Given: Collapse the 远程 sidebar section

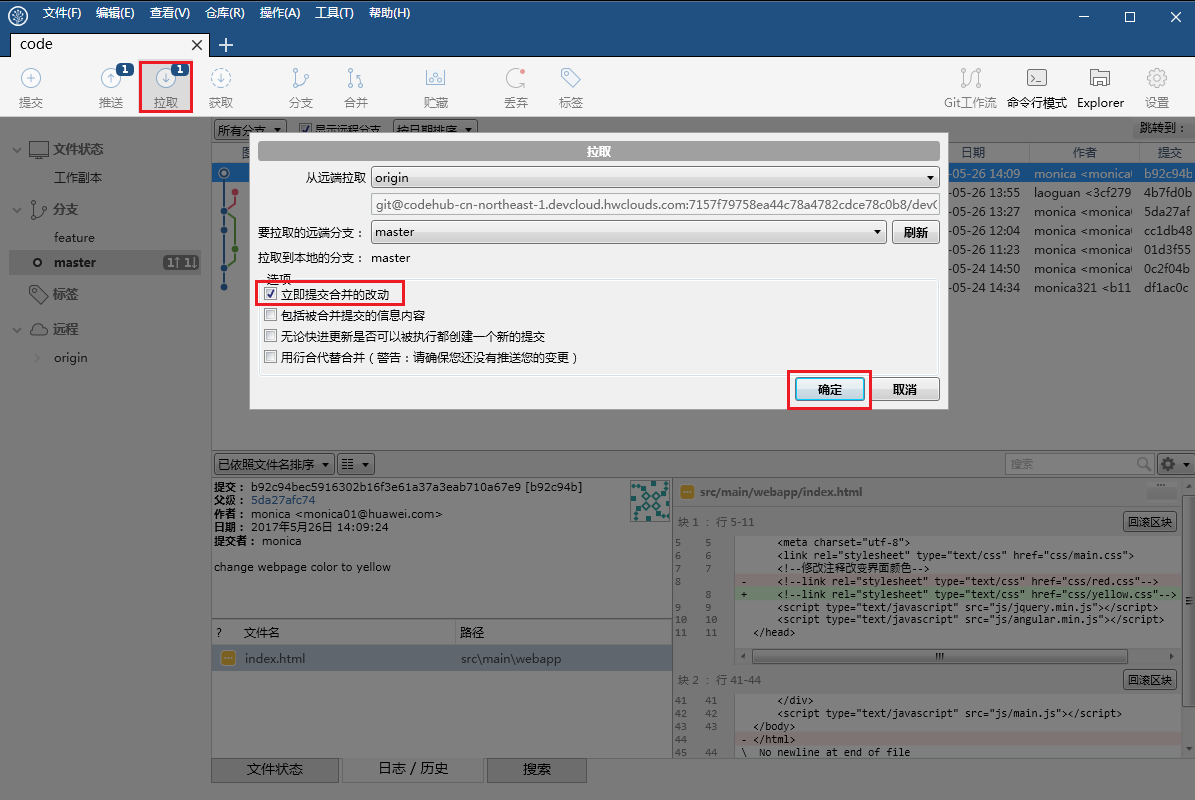Looking at the screenshot, I should click(17, 330).
